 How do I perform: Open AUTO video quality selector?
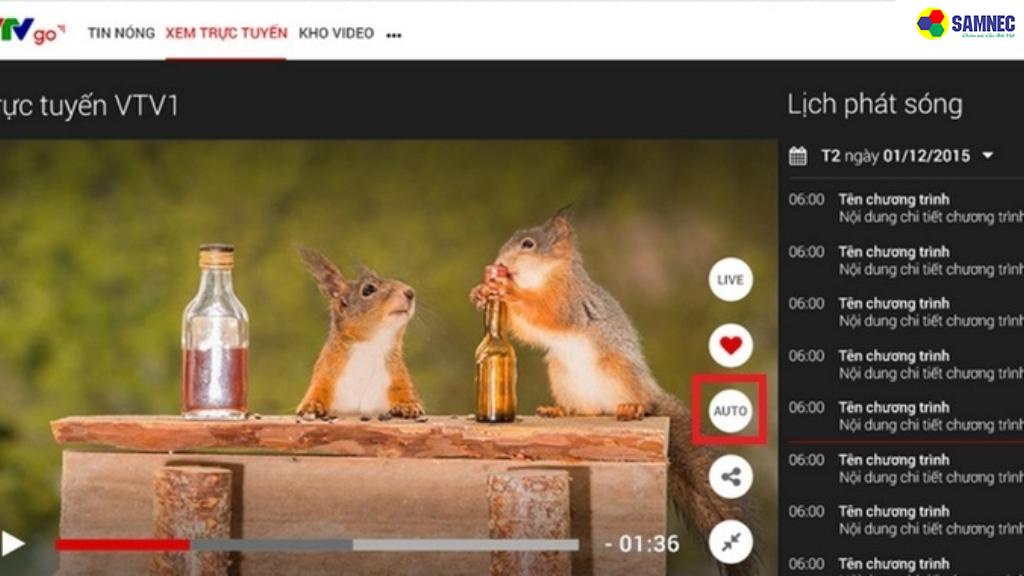(x=729, y=409)
